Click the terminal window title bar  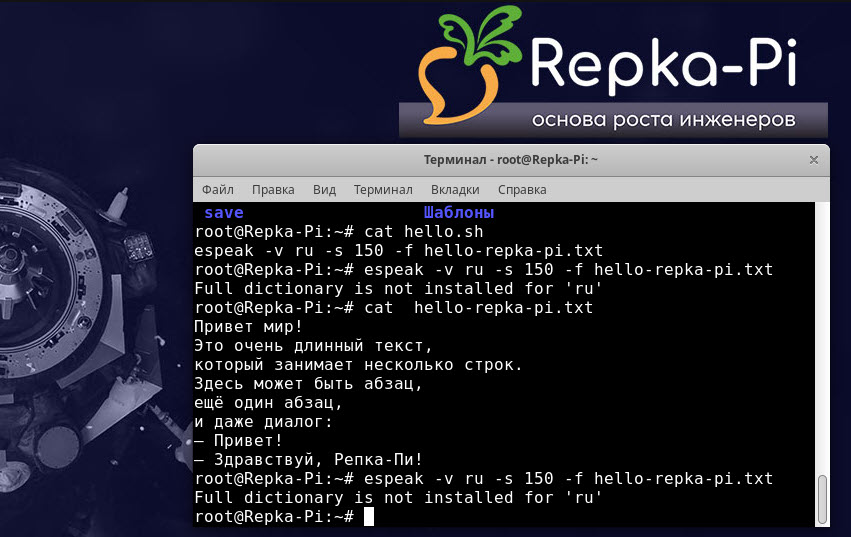[x=510, y=160]
